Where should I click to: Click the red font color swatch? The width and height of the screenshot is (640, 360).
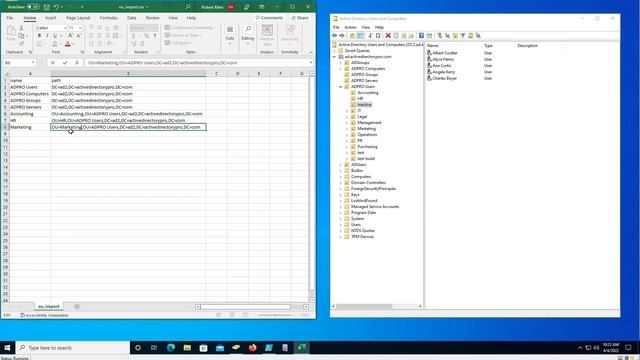pos(68,44)
